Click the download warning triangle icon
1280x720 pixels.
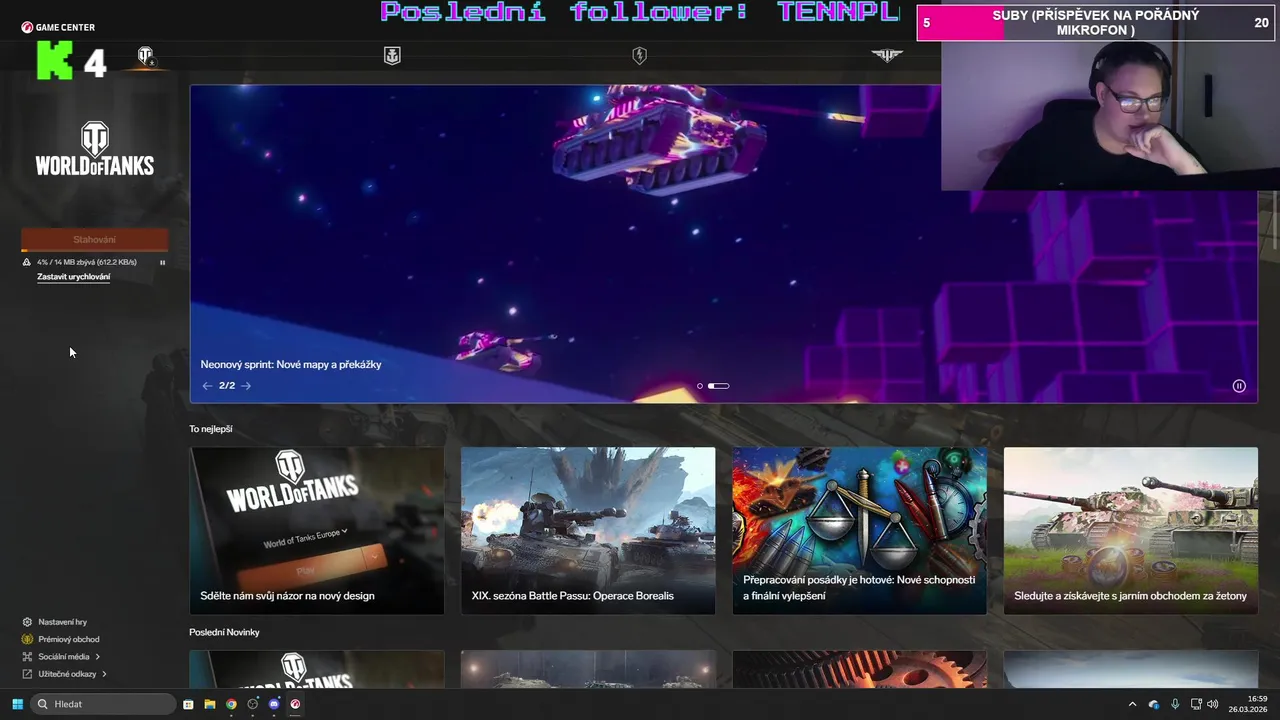[x=27, y=262]
